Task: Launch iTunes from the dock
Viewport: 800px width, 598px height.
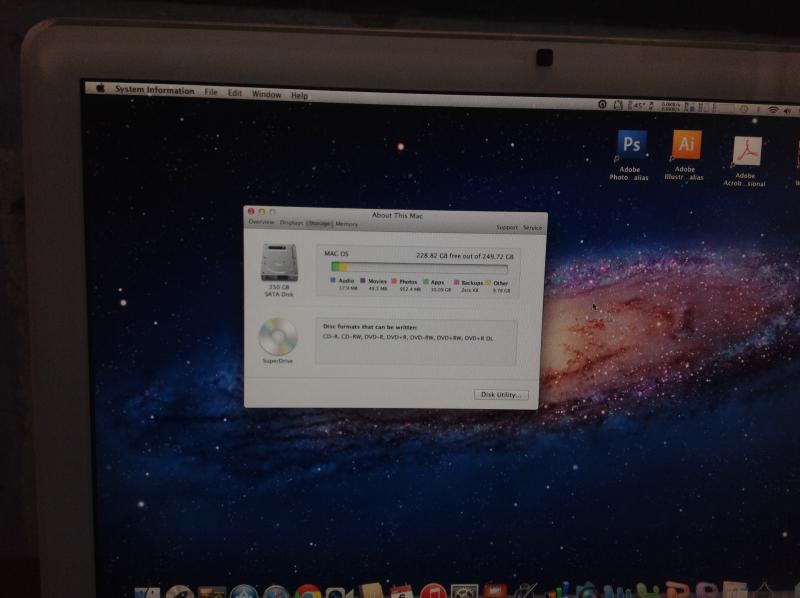Action: 433,592
